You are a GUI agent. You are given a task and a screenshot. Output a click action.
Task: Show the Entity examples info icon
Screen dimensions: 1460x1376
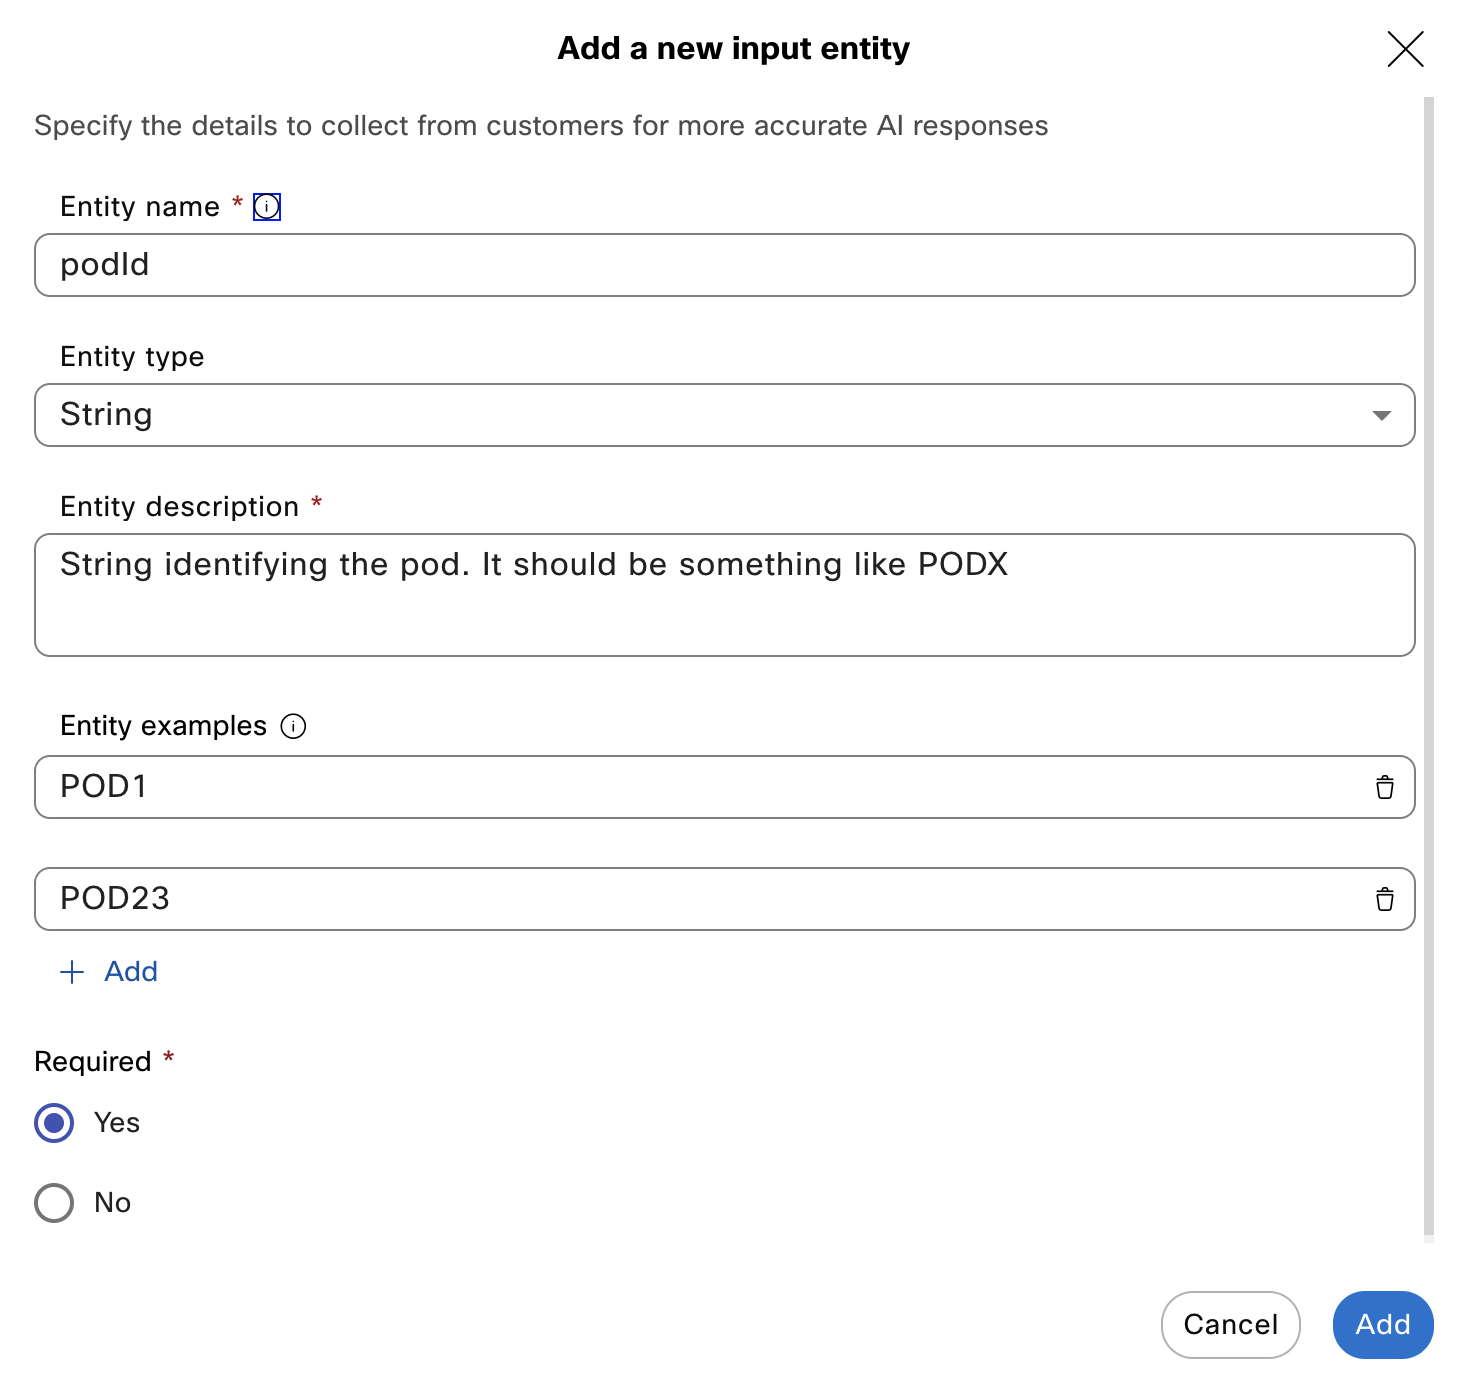pos(293,726)
